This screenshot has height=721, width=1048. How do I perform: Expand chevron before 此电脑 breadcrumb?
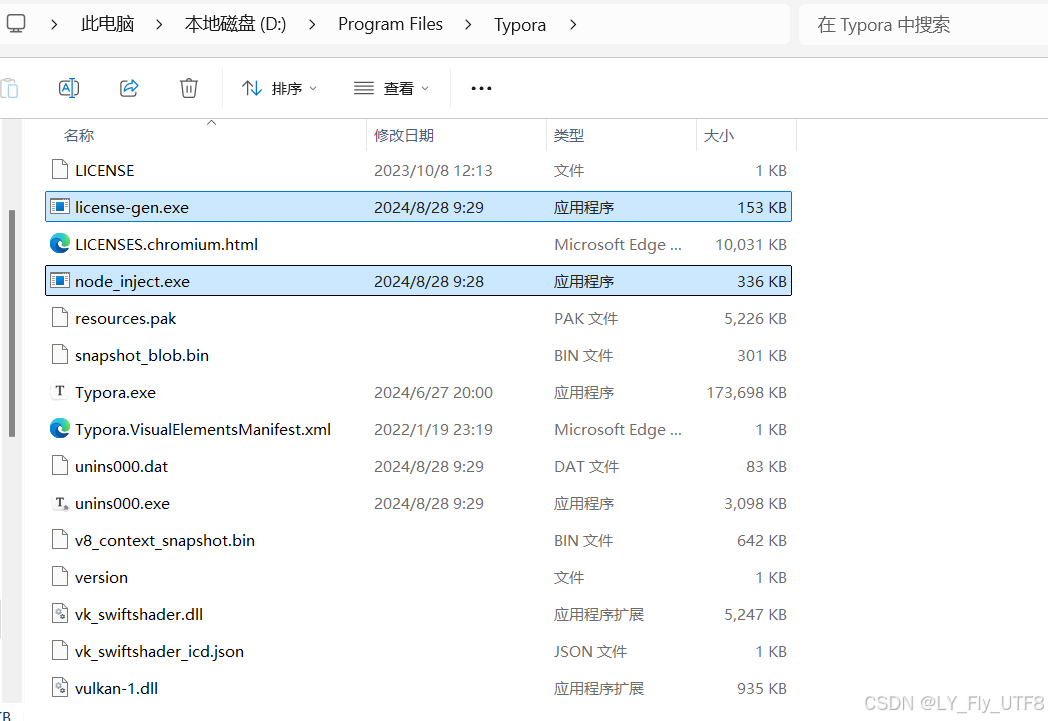tap(54, 25)
